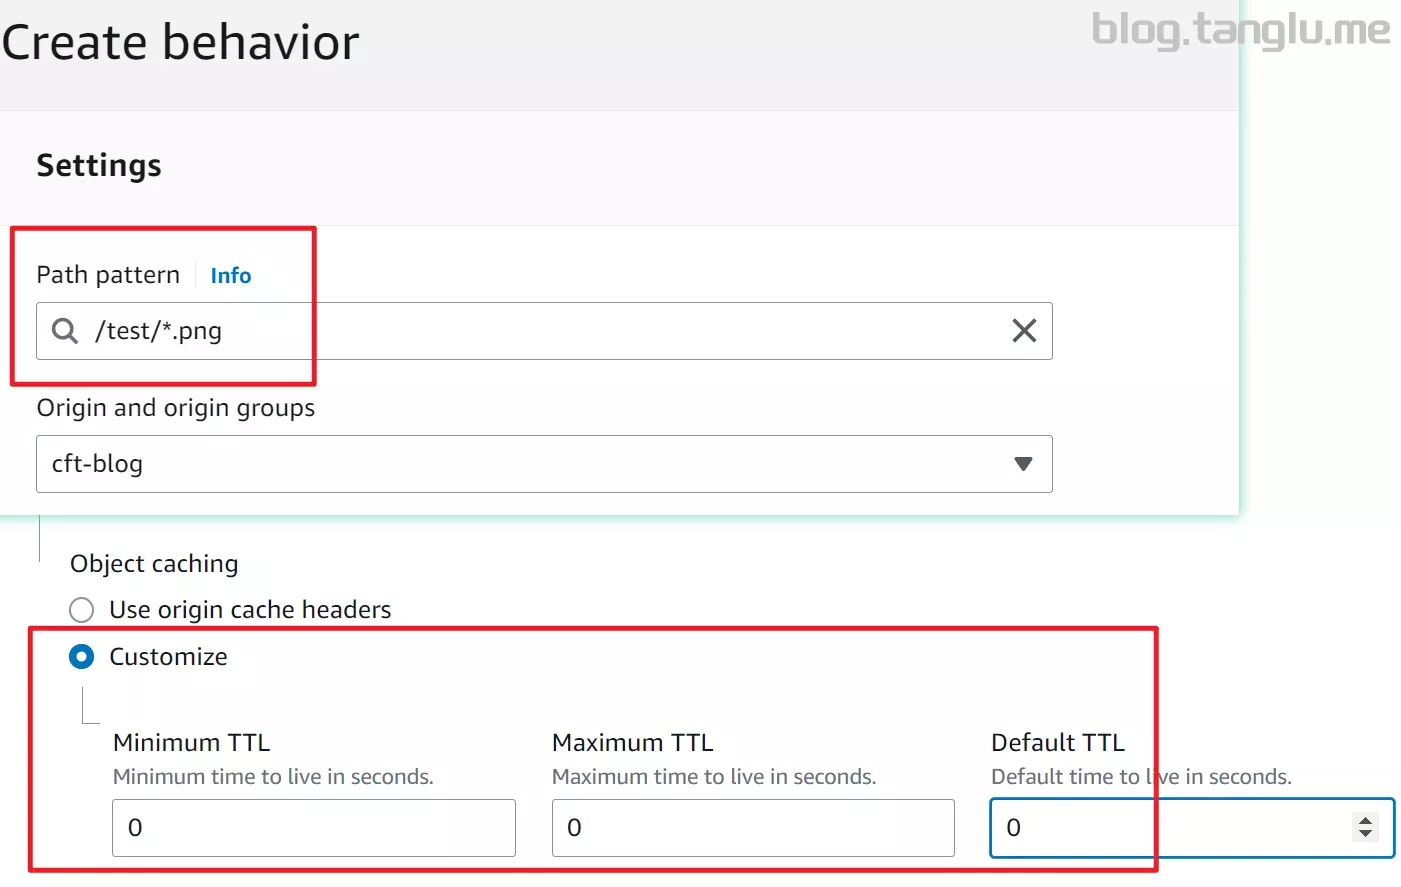Screen dimensions: 1401x887
Task: Focus the Maximum TTL input box
Action: tap(753, 828)
